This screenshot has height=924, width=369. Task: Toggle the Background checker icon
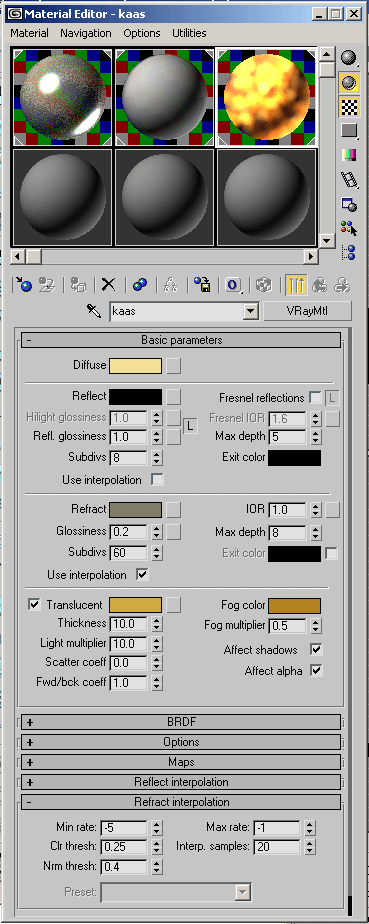pyautogui.click(x=350, y=106)
